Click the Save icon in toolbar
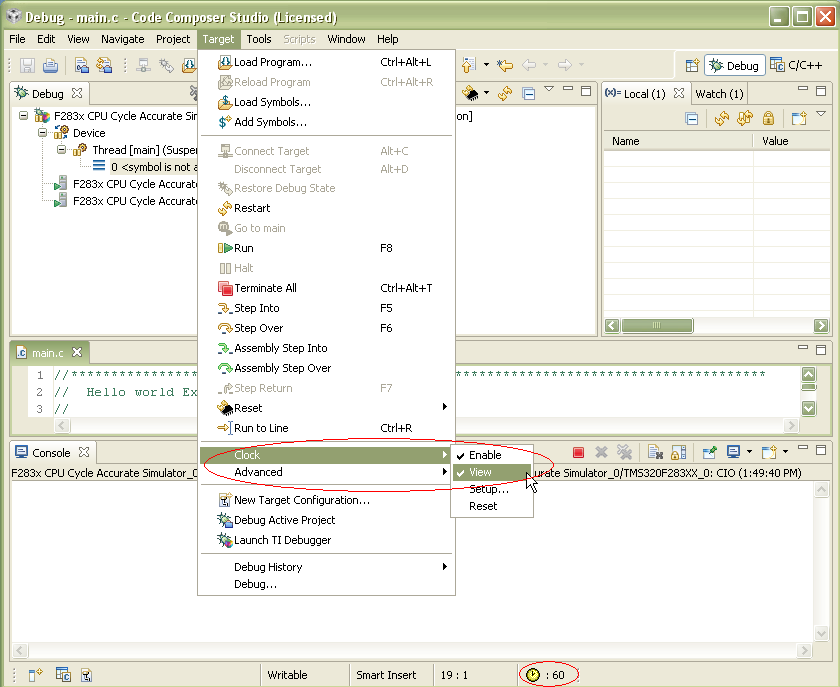This screenshot has height=687, width=840. [27, 65]
